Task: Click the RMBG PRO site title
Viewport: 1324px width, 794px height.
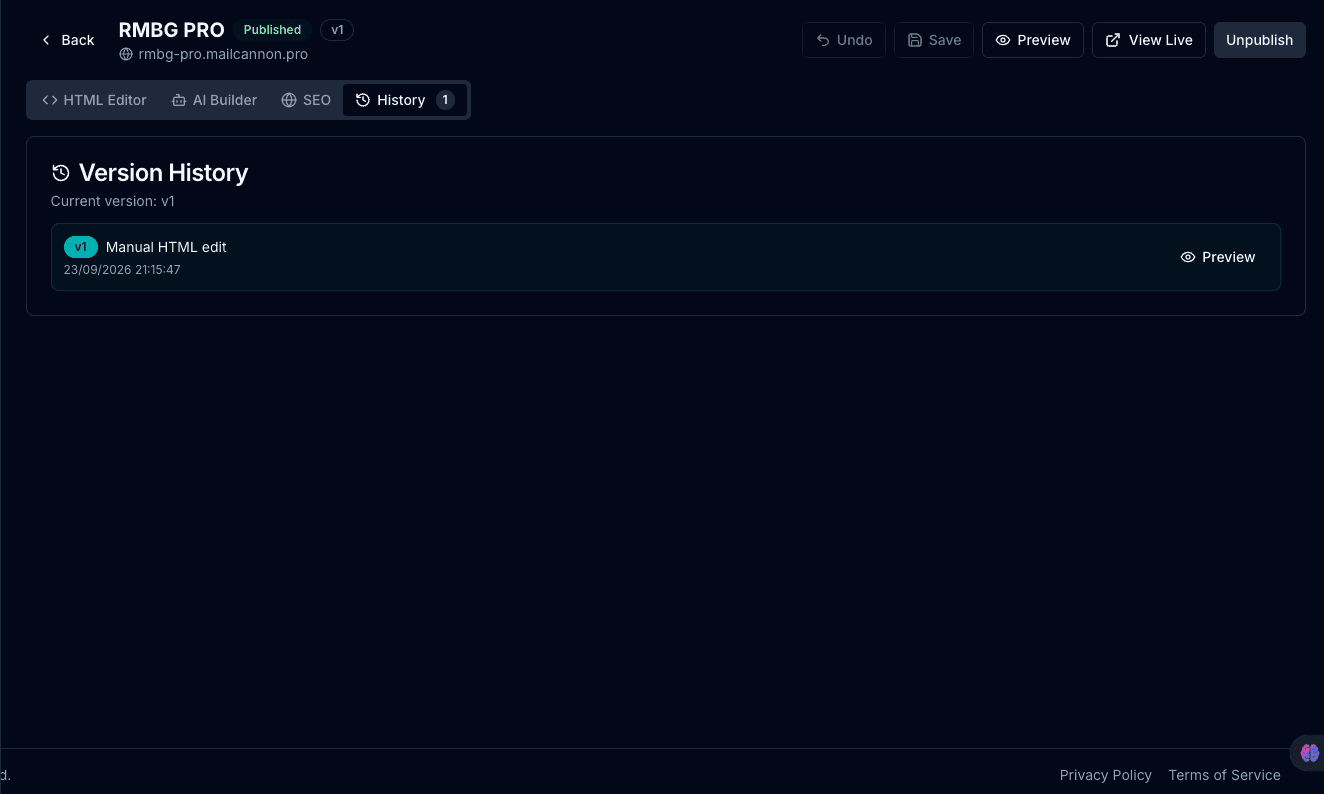Action: click(x=172, y=30)
